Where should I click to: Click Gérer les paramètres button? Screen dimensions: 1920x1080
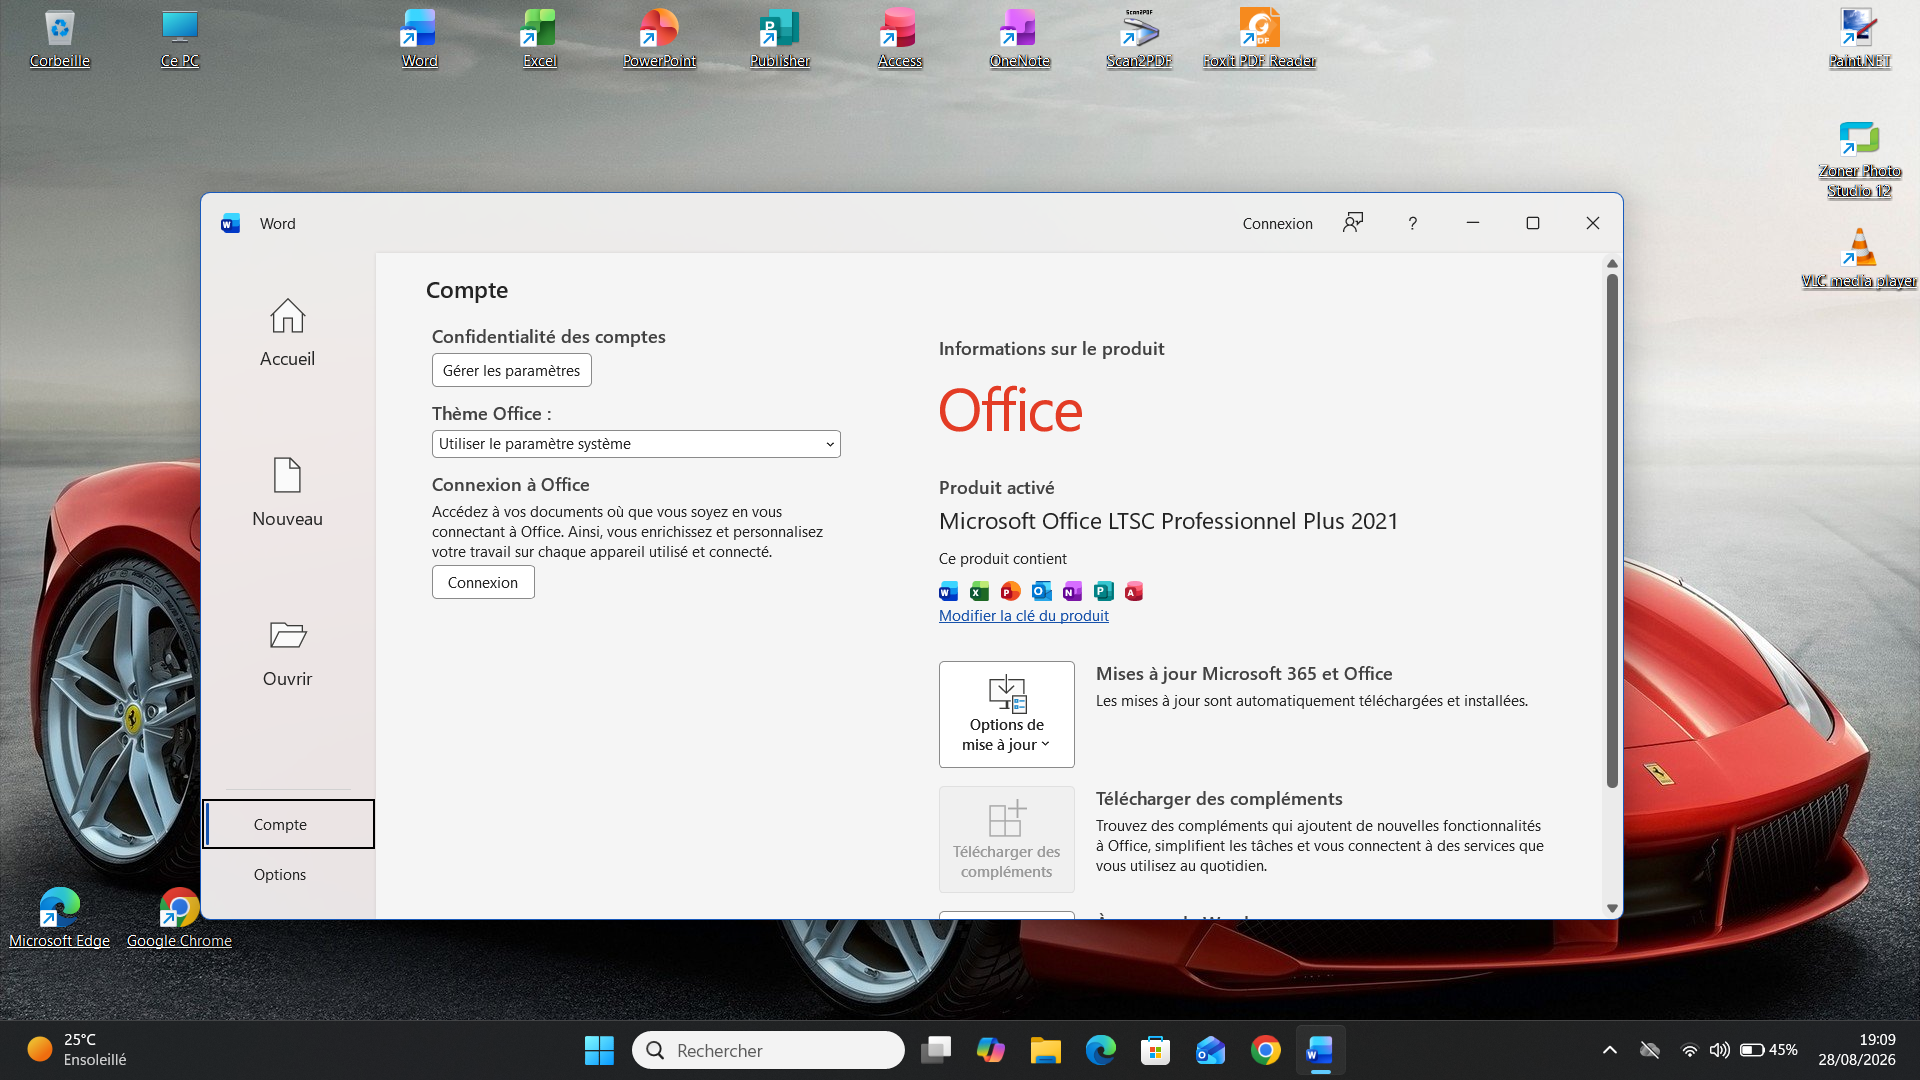[x=511, y=370]
